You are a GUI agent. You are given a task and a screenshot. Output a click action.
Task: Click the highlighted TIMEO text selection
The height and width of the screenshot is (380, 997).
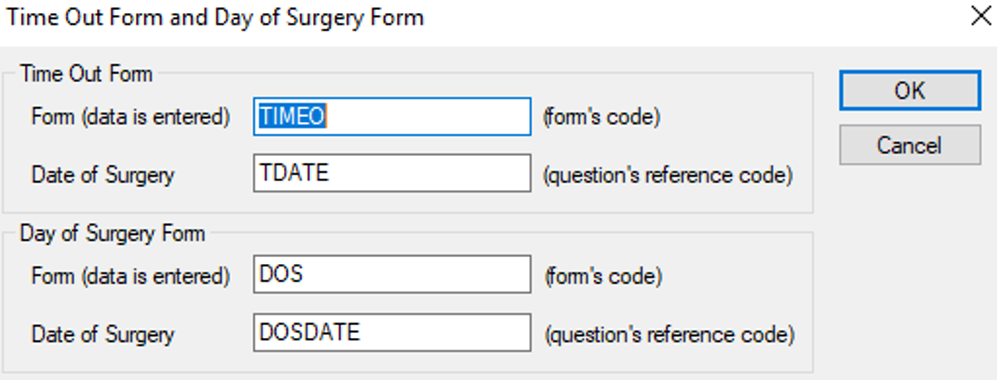tap(292, 116)
